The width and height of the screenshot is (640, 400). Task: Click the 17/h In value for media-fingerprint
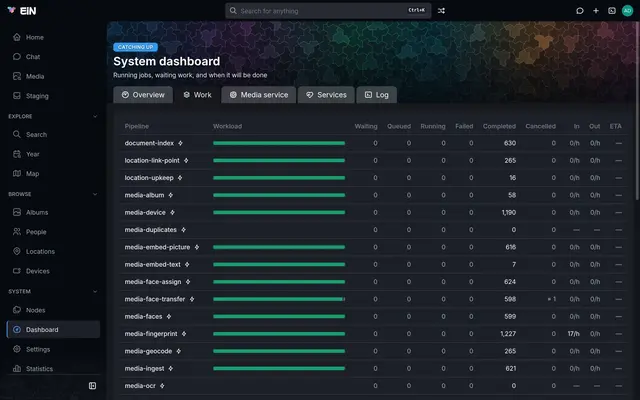click(573, 334)
